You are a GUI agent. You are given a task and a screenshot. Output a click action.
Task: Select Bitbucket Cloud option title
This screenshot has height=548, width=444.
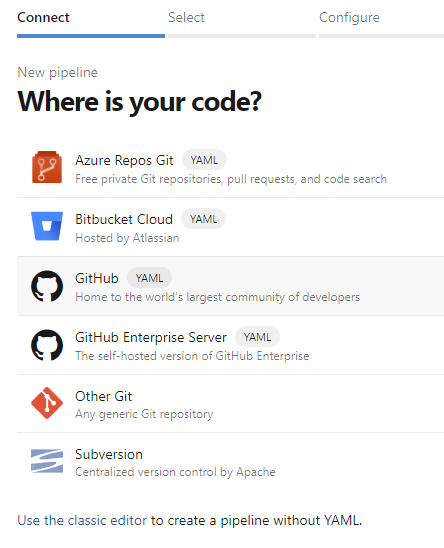pos(124,219)
